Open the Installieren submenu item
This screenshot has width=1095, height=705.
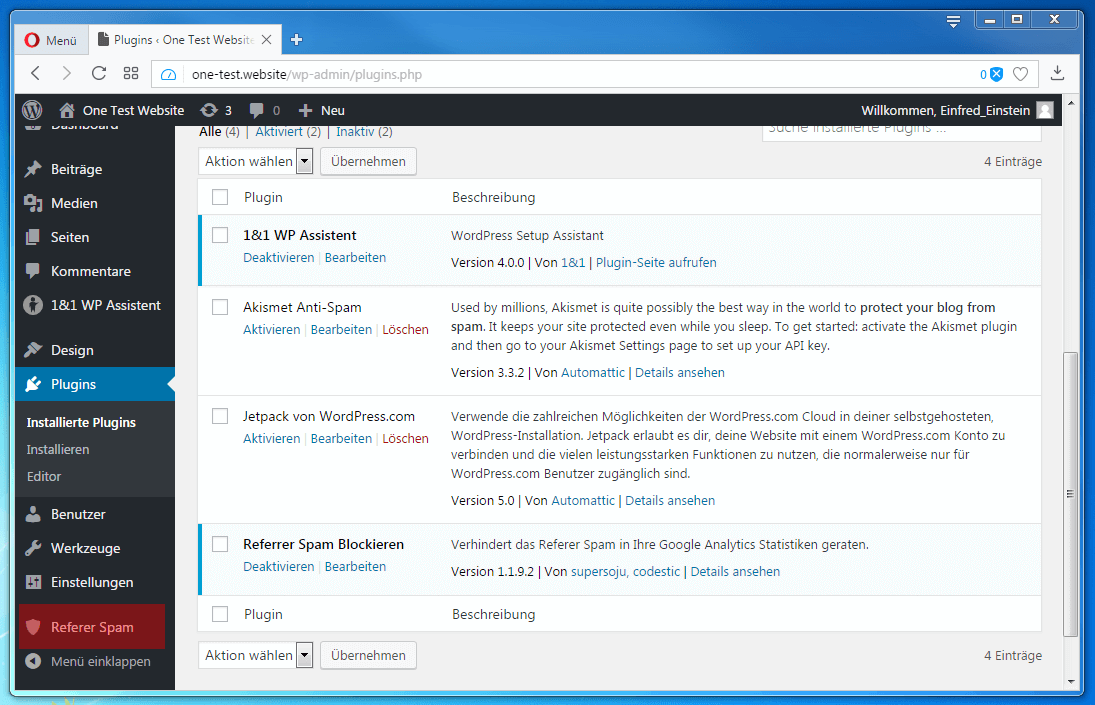[x=58, y=450]
